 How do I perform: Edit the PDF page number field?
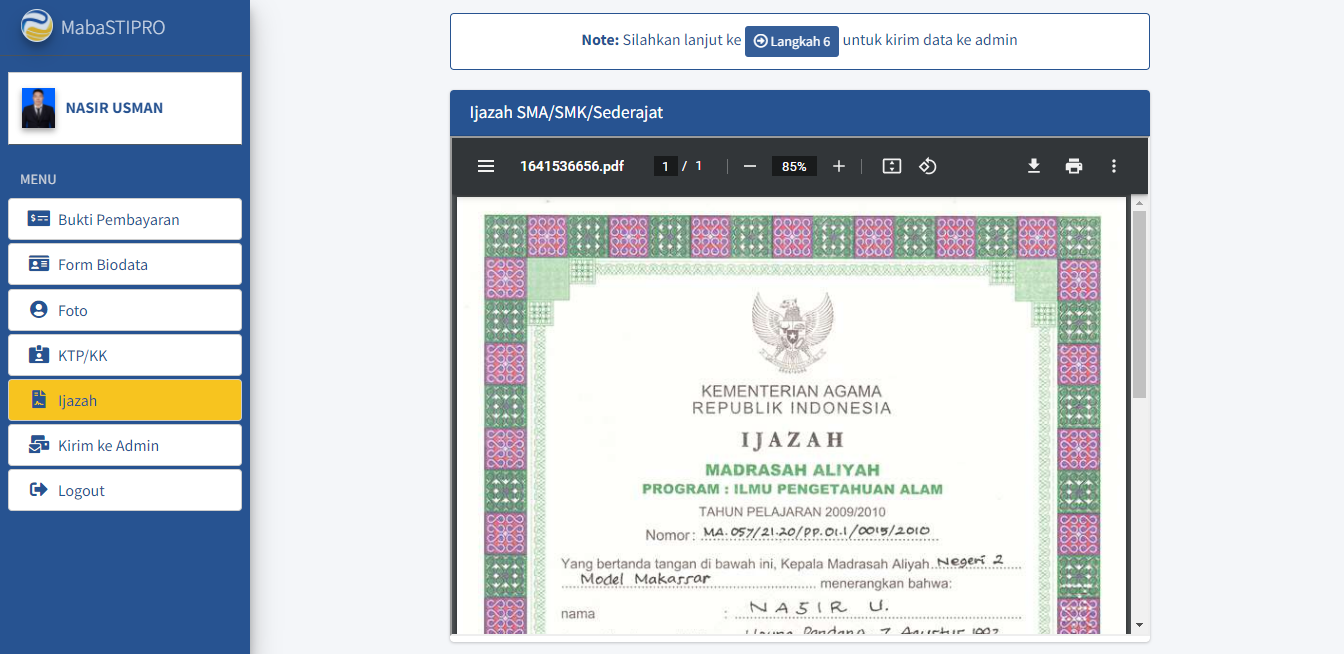[x=666, y=166]
